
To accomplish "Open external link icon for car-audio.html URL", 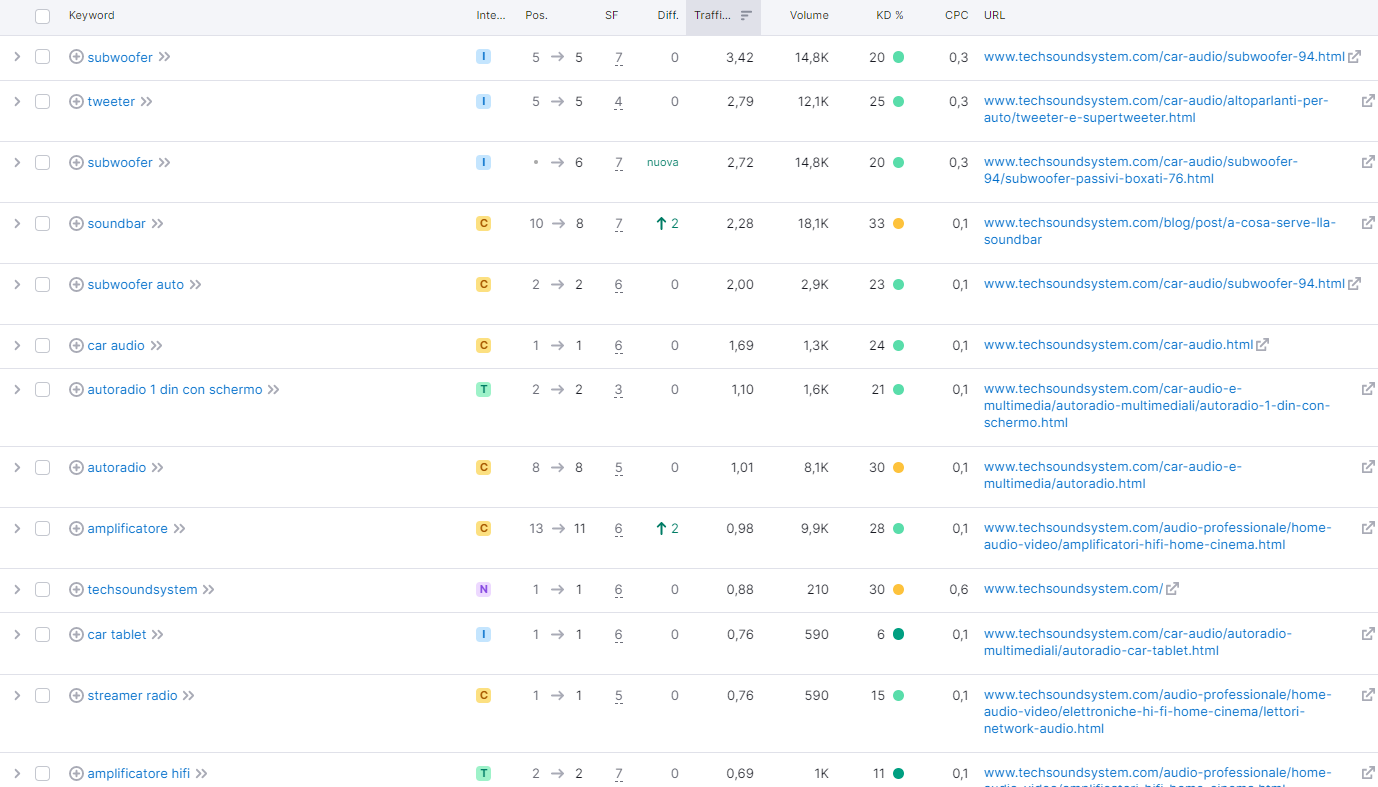I will point(1263,344).
